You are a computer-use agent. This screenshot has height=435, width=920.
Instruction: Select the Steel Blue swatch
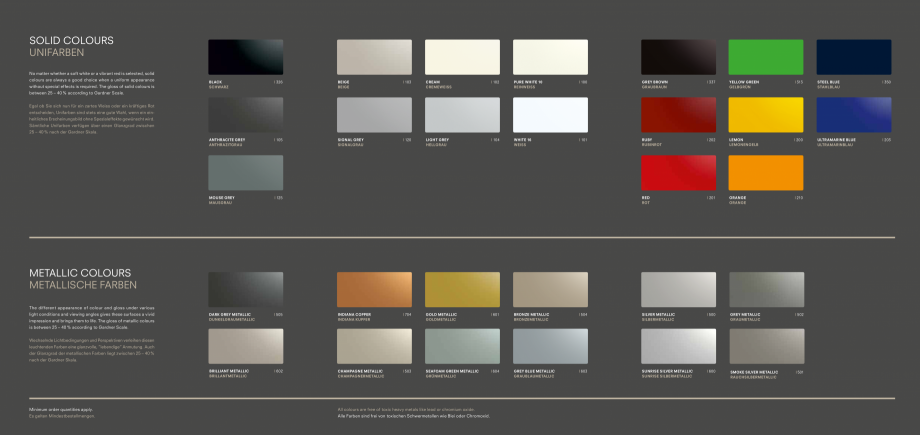point(853,57)
